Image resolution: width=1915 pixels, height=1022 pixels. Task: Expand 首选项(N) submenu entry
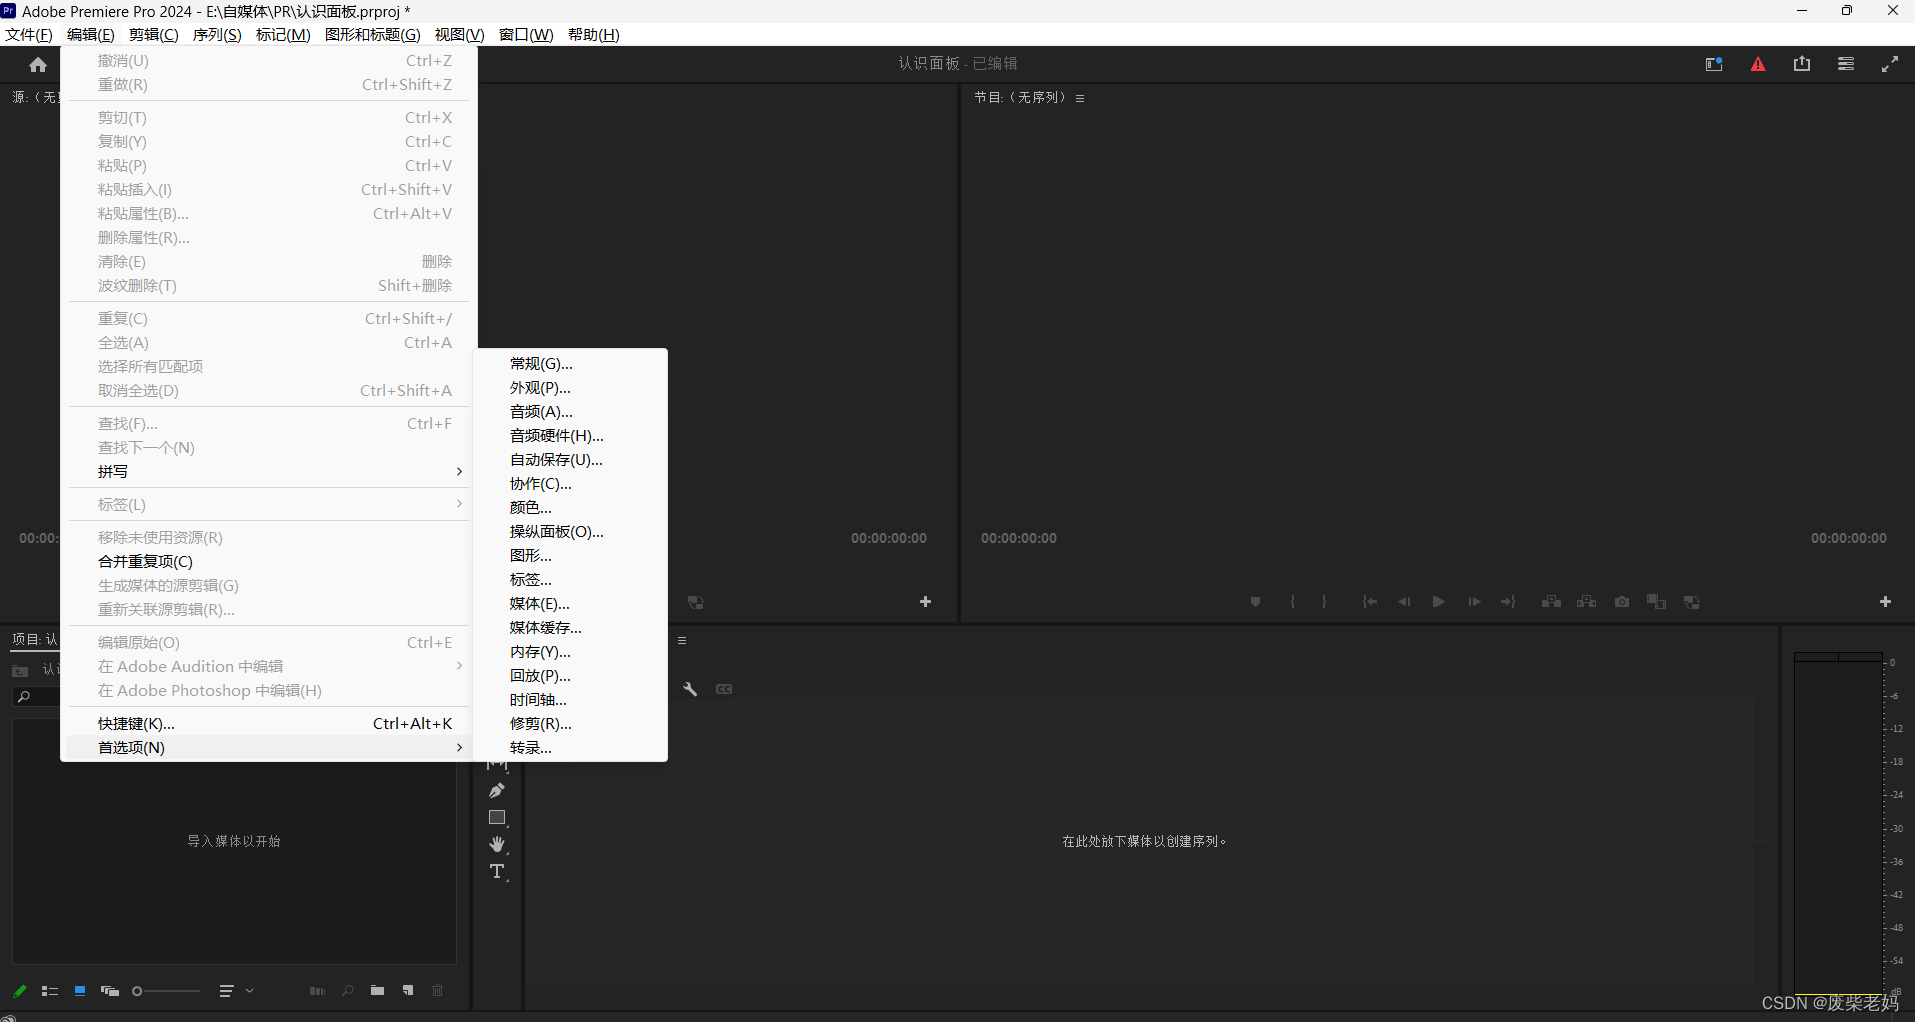(x=268, y=748)
